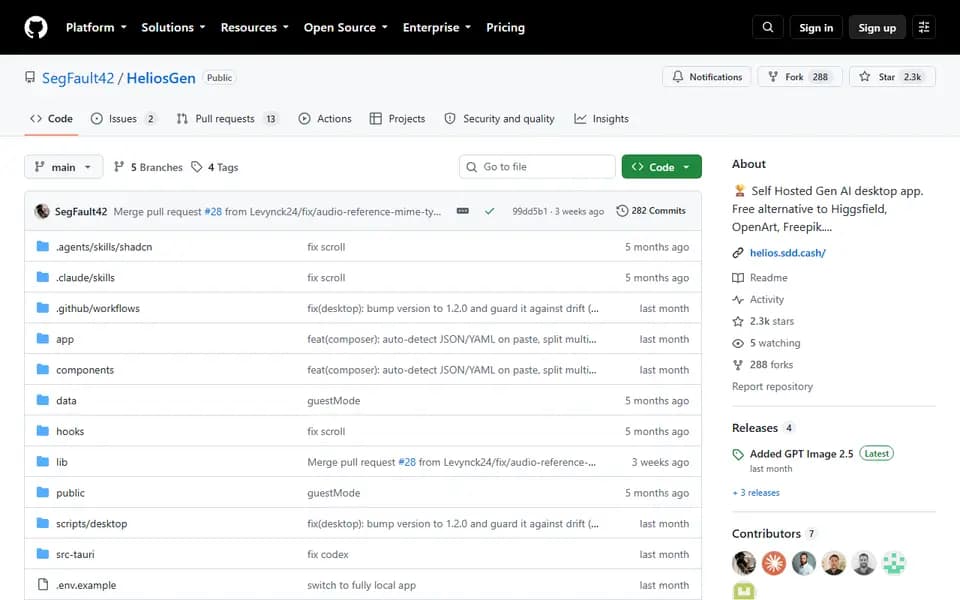Open the Open Source dropdown
This screenshot has height=600, width=960.
pyautogui.click(x=346, y=28)
